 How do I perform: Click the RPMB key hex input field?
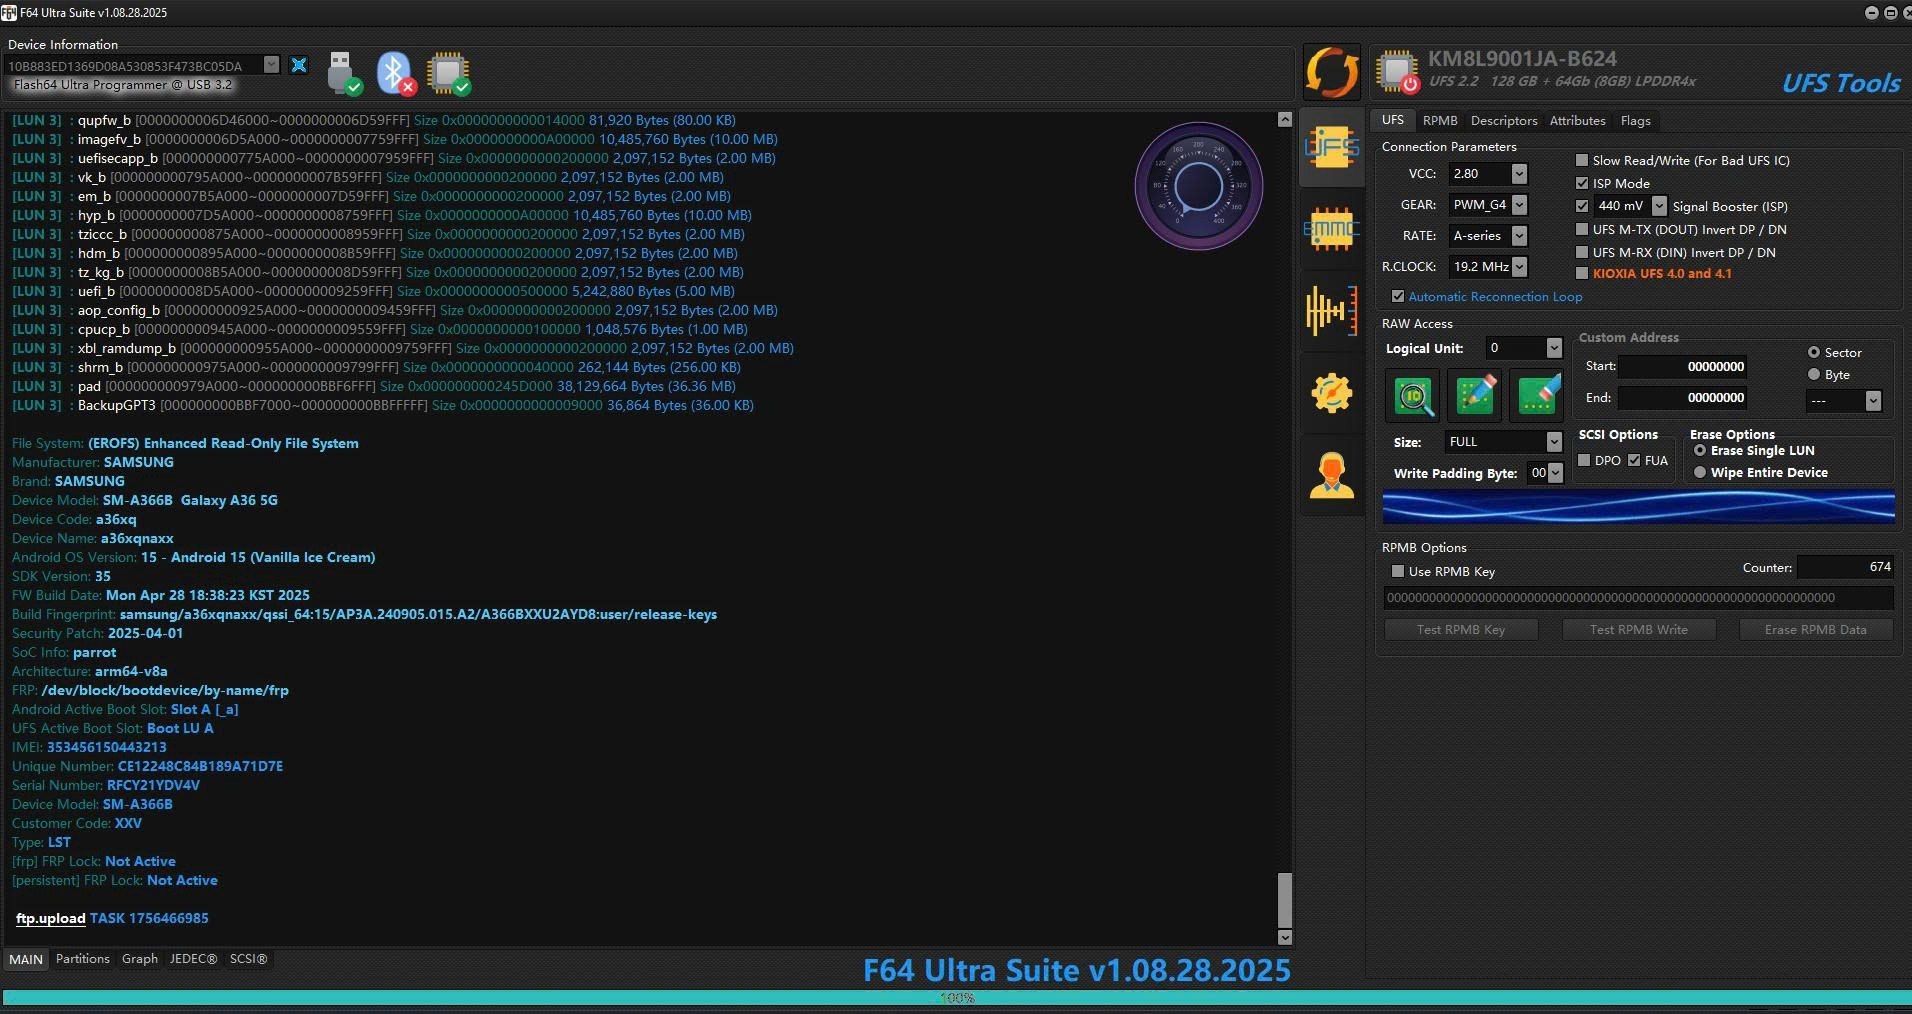coord(1638,597)
